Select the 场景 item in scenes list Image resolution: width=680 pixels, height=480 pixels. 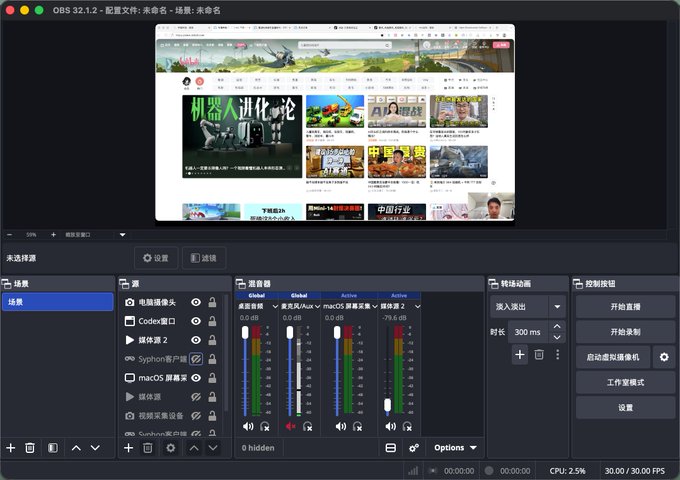58,302
